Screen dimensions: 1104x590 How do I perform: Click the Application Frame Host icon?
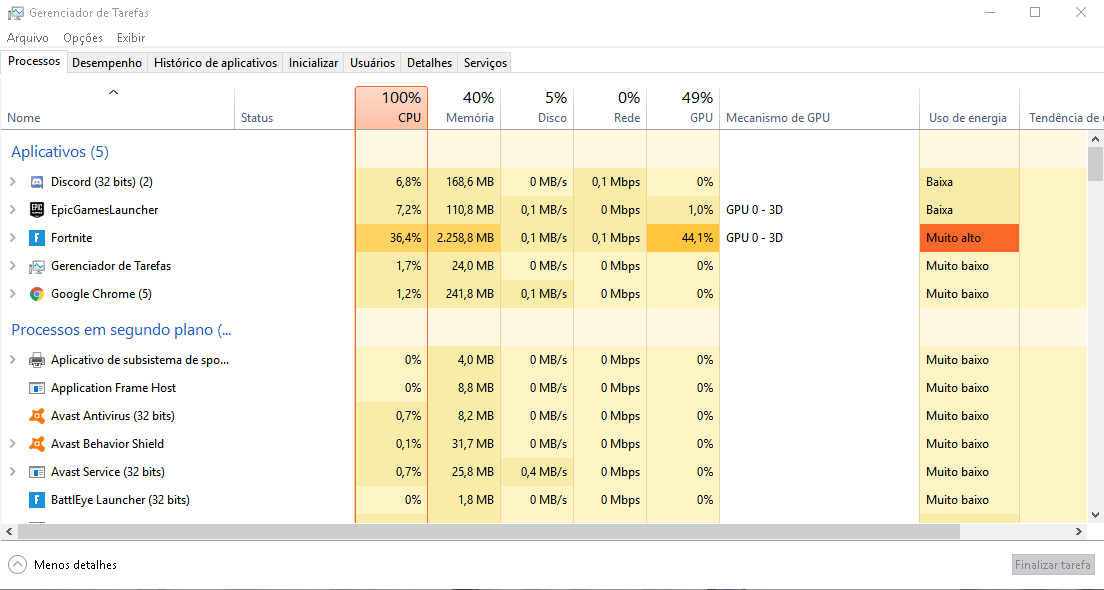pyautogui.click(x=37, y=388)
